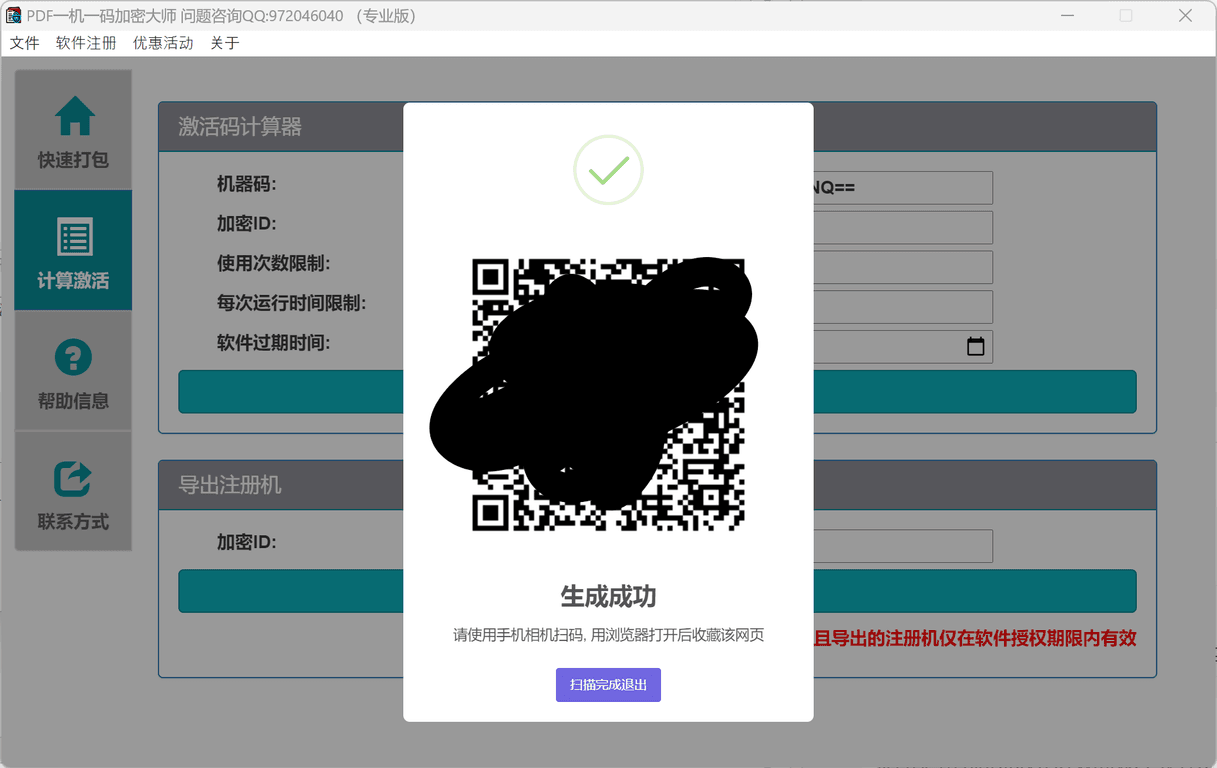The height and width of the screenshot is (768, 1217).
Task: Click green button in 激活码计算器 panel
Action: coord(974,392)
